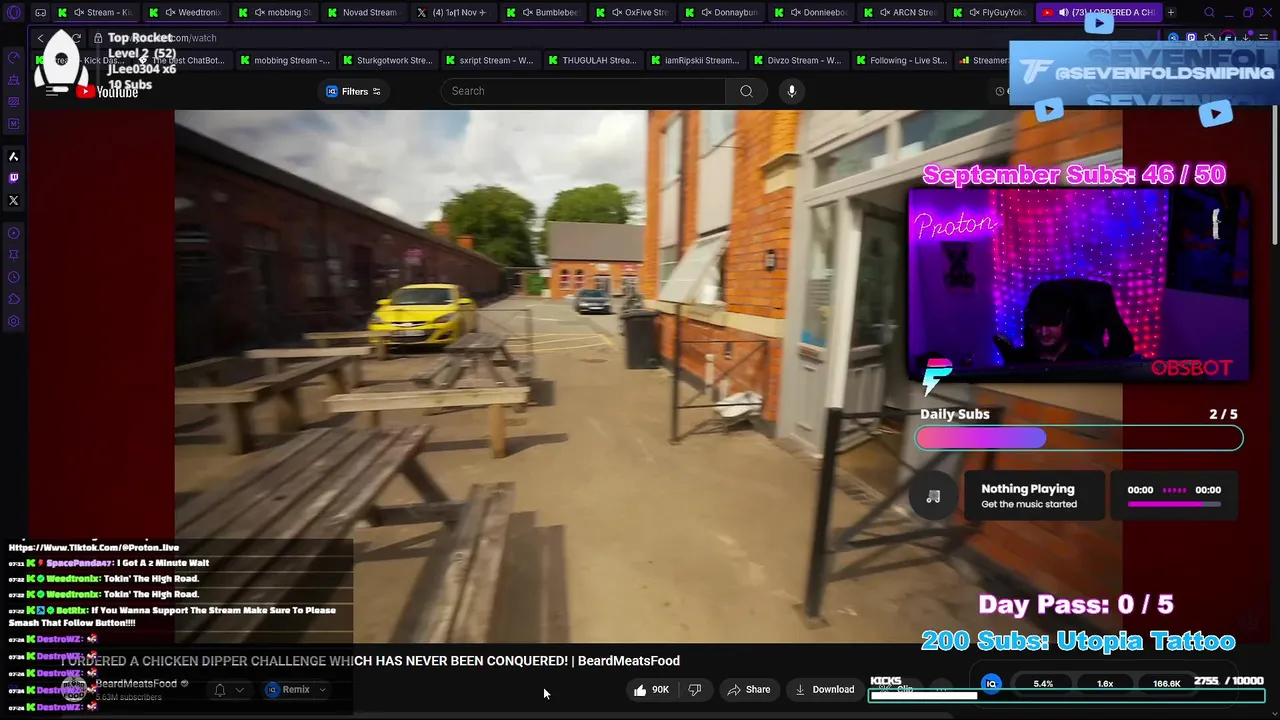Open the History clock sidebar icon
This screenshot has height=720, width=1280.
pos(14,277)
